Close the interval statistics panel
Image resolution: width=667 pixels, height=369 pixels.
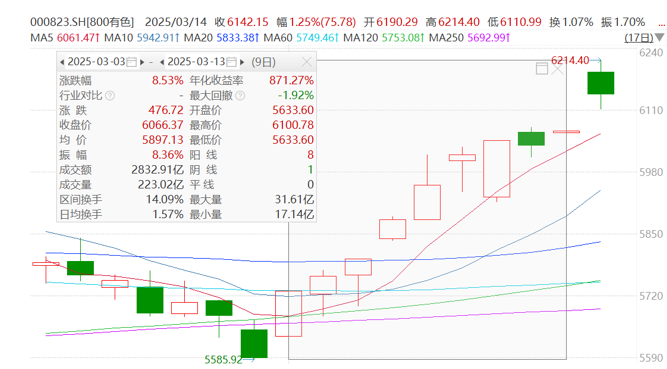tap(307, 62)
